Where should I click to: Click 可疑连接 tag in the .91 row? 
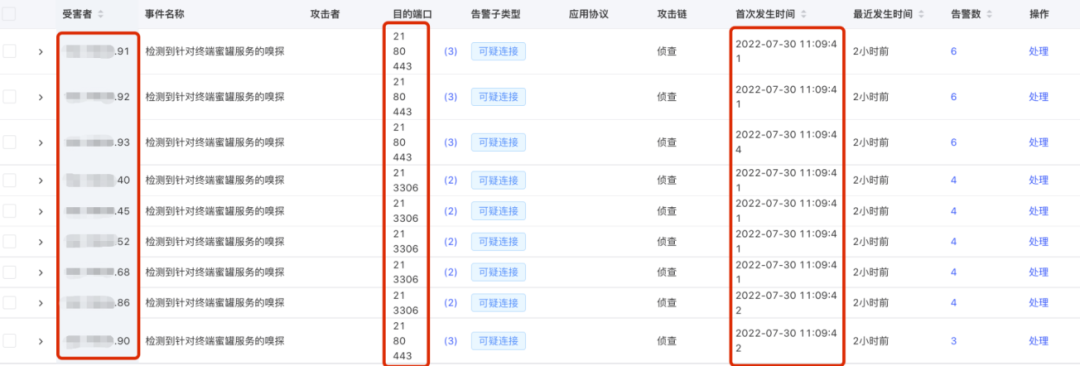click(x=498, y=51)
